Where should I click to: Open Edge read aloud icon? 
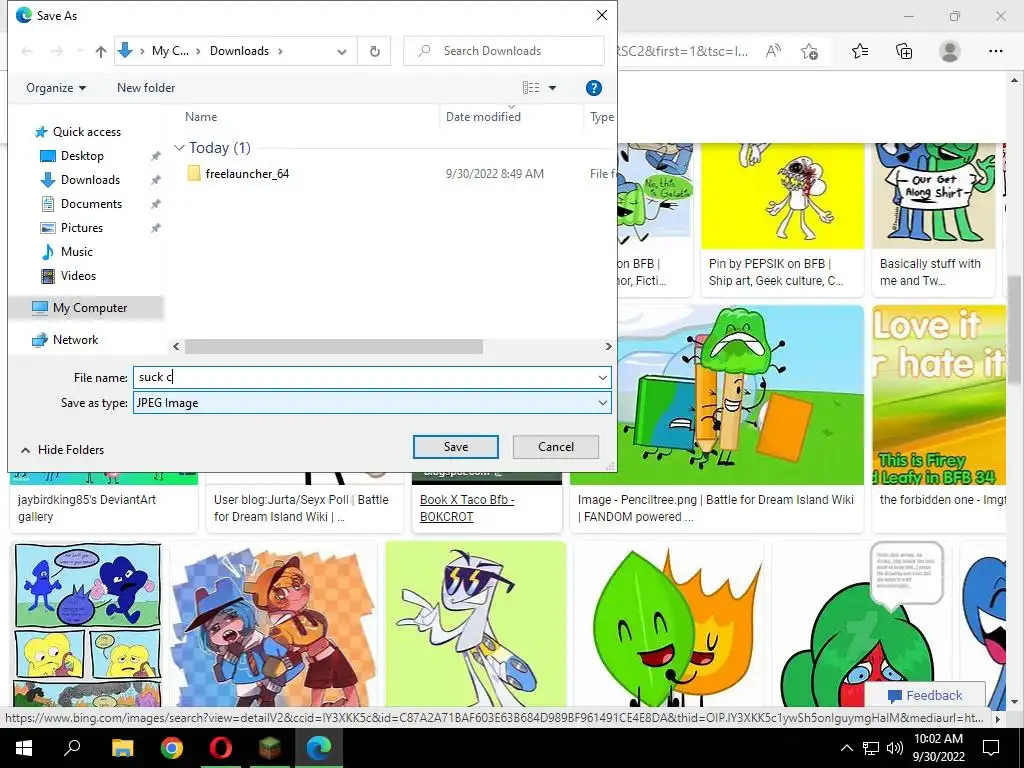click(773, 51)
